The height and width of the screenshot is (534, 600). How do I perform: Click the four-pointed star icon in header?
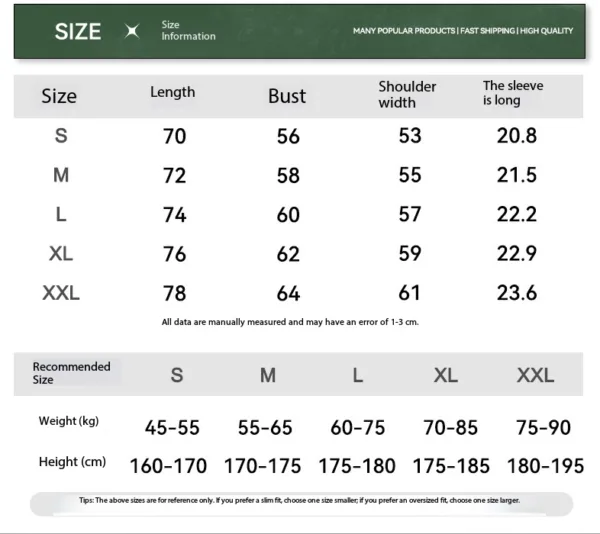coord(131,31)
